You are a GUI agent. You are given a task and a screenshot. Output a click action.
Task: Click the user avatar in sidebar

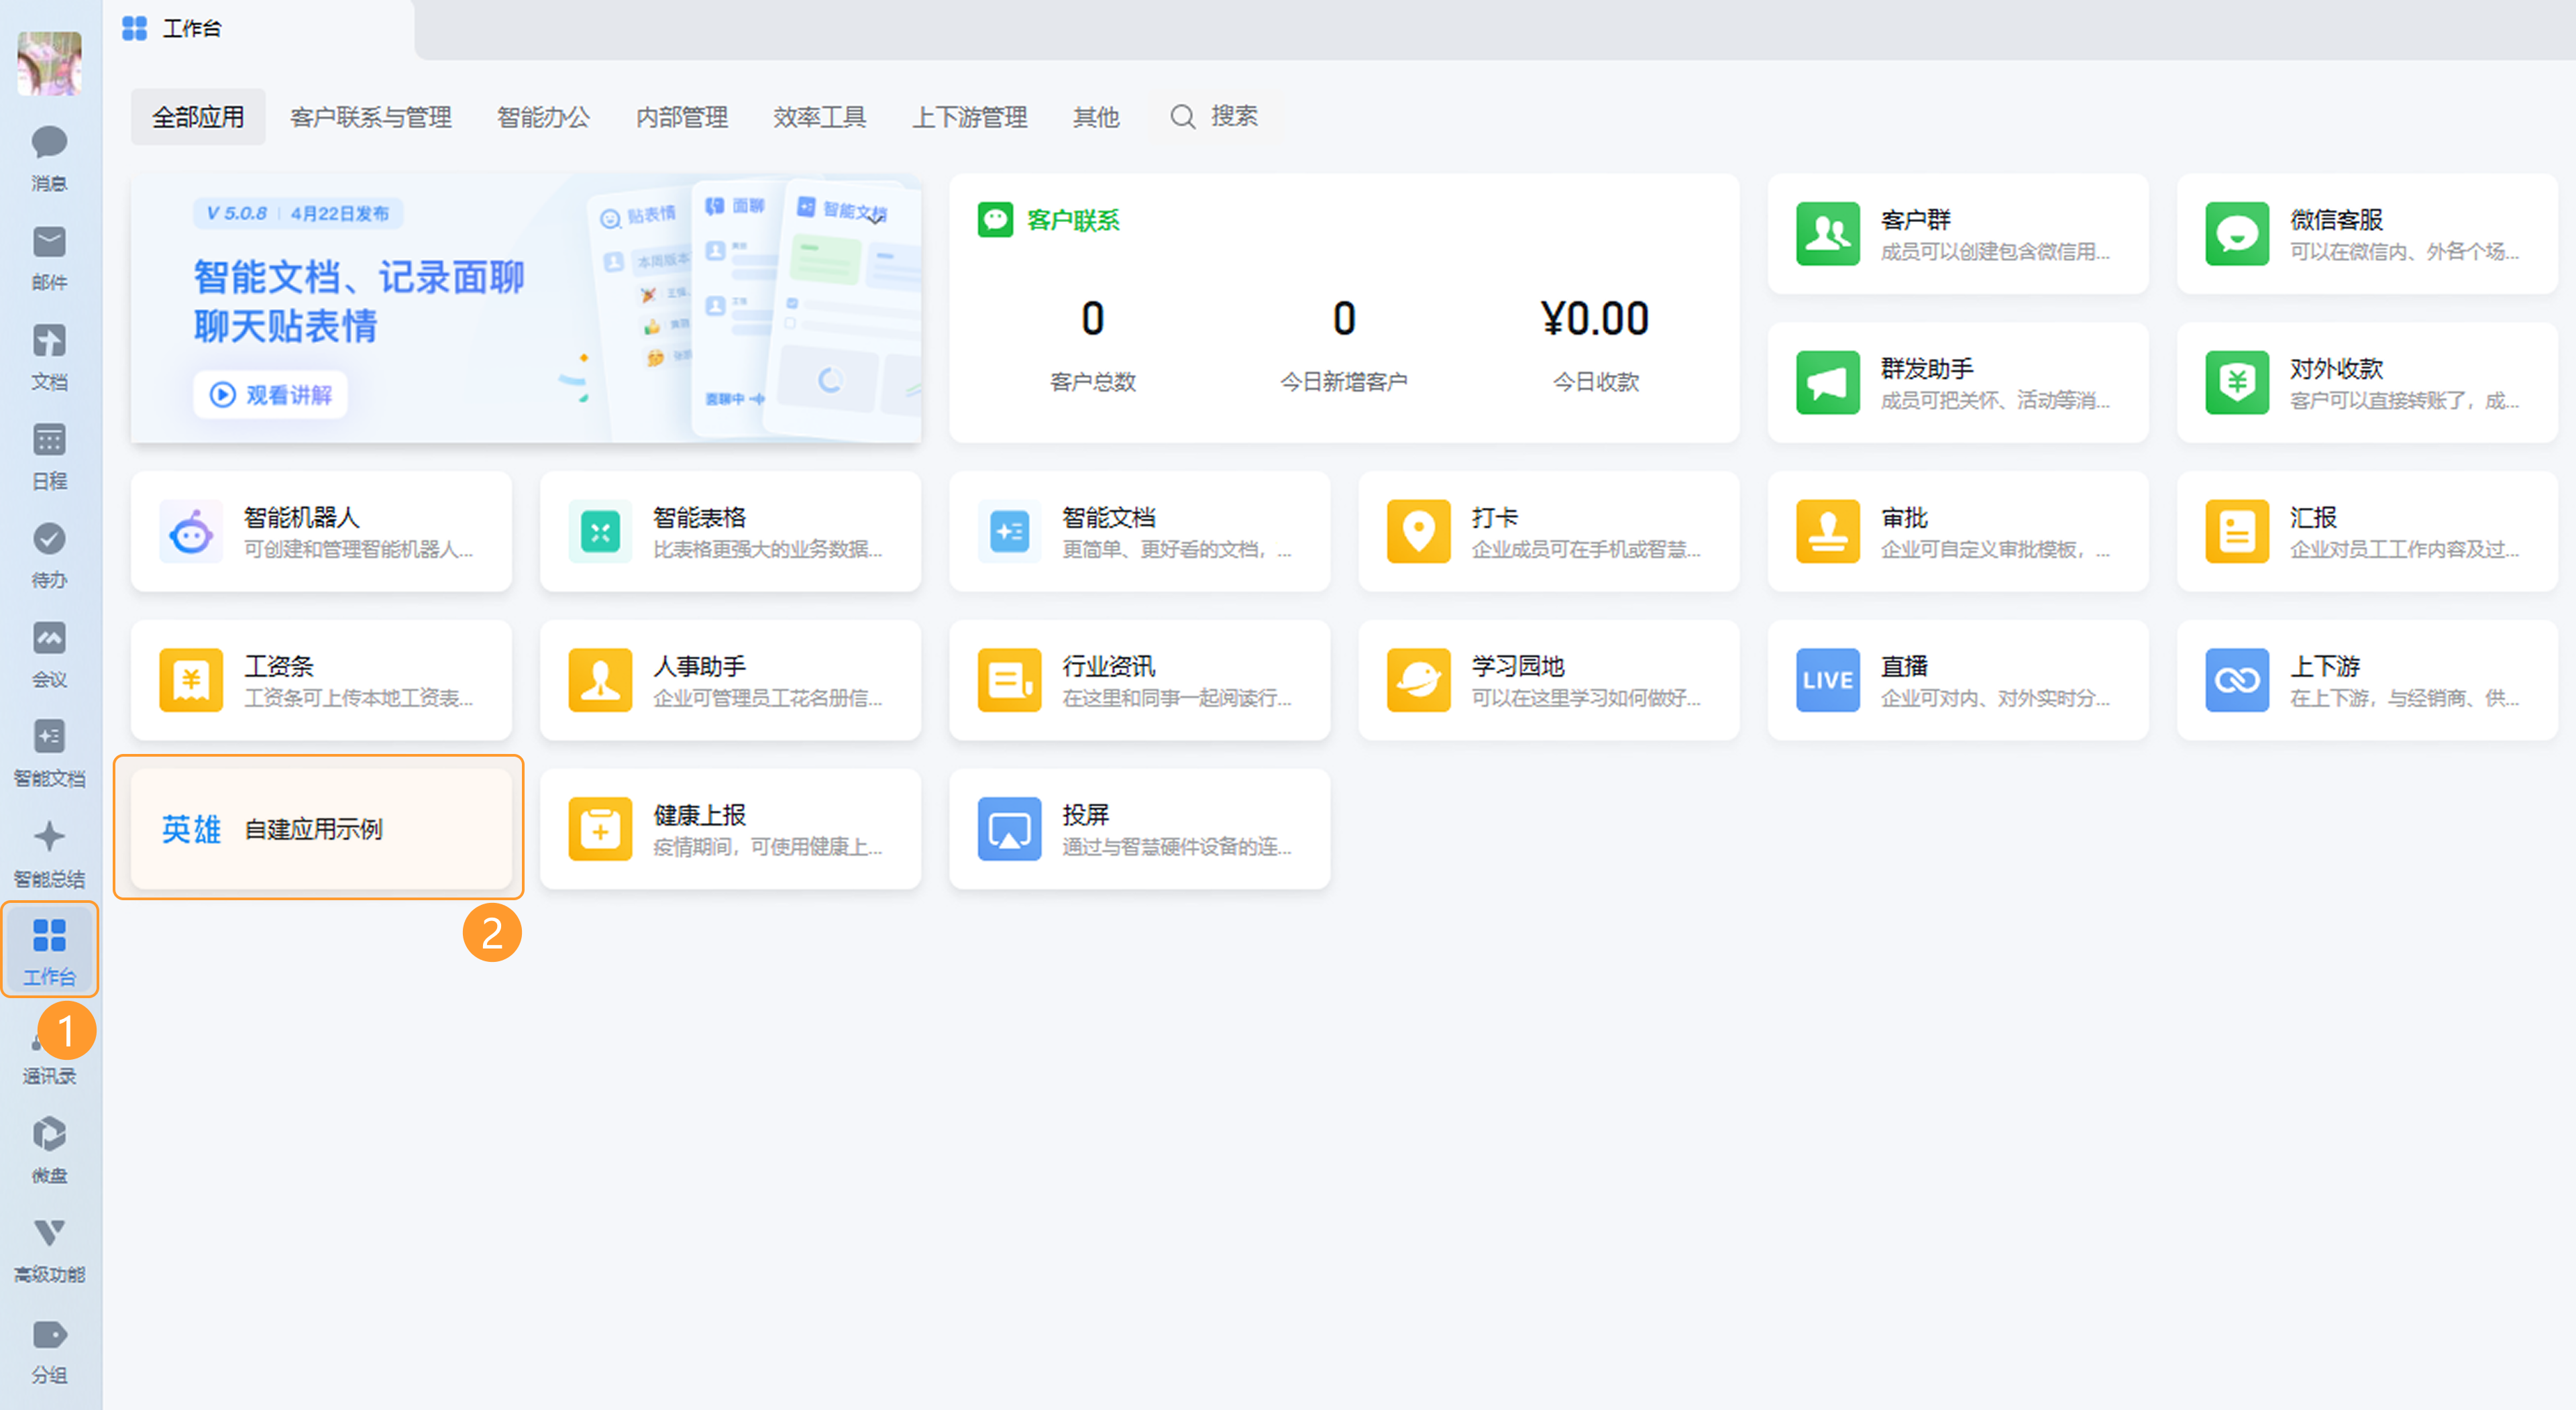[49, 63]
